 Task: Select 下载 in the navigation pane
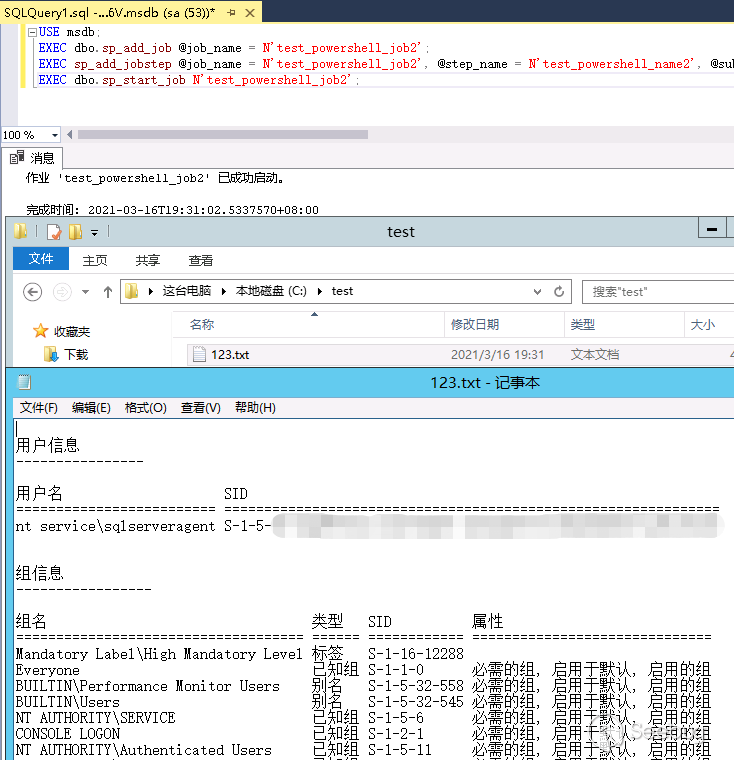pyautogui.click(x=77, y=355)
